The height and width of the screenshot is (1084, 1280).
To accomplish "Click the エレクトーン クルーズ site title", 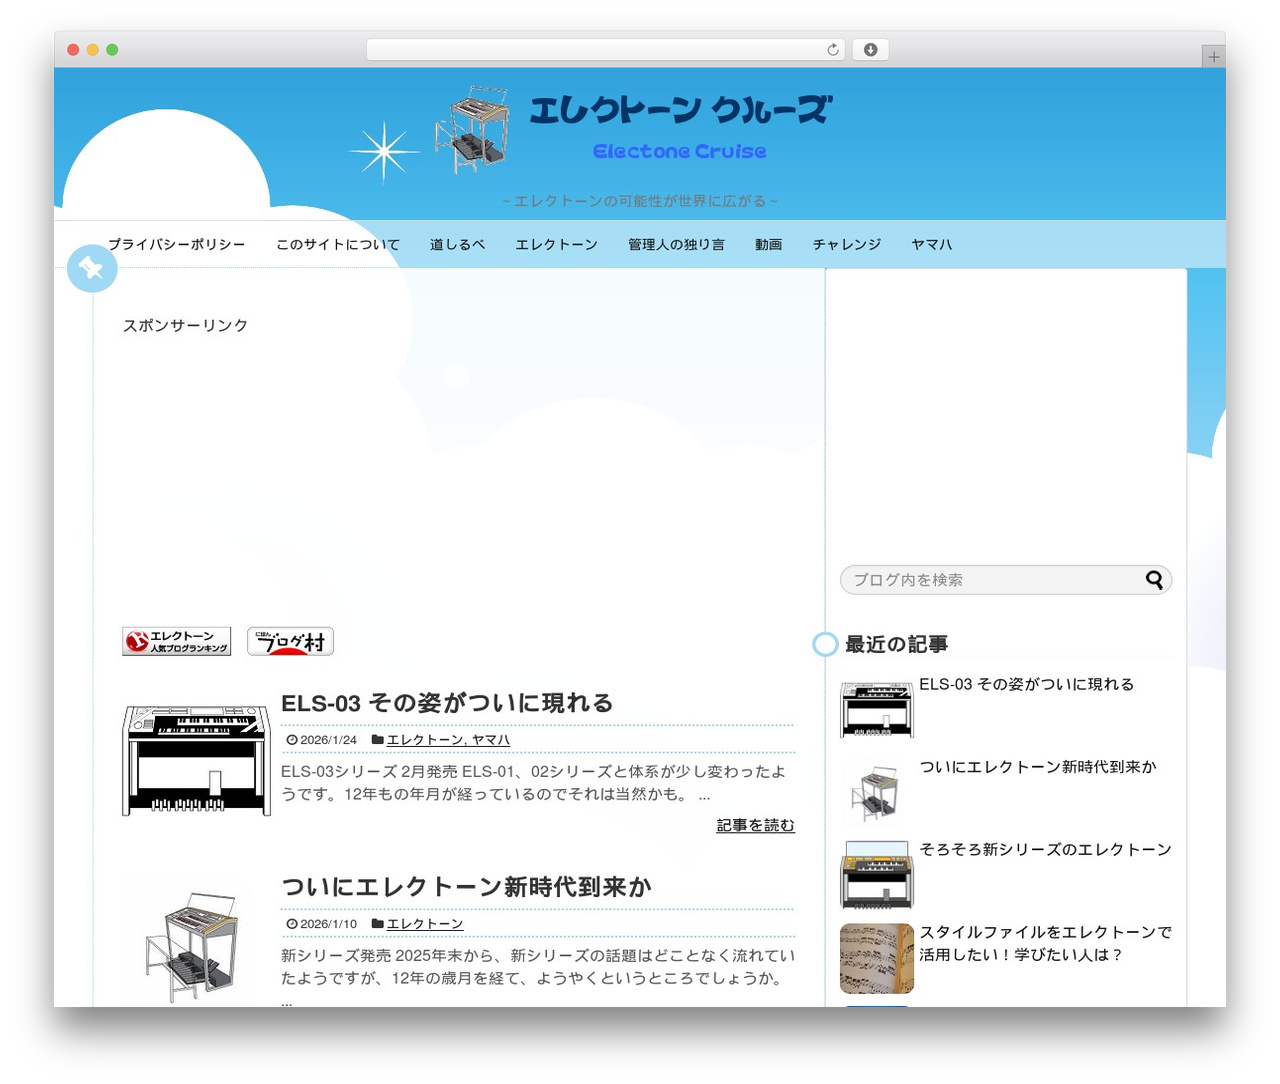I will tap(680, 110).
